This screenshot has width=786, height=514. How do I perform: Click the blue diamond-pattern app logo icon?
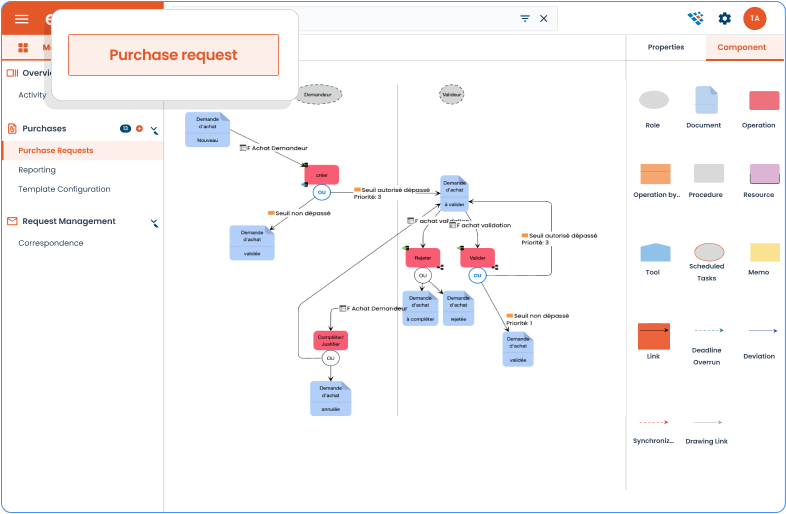pyautogui.click(x=696, y=19)
